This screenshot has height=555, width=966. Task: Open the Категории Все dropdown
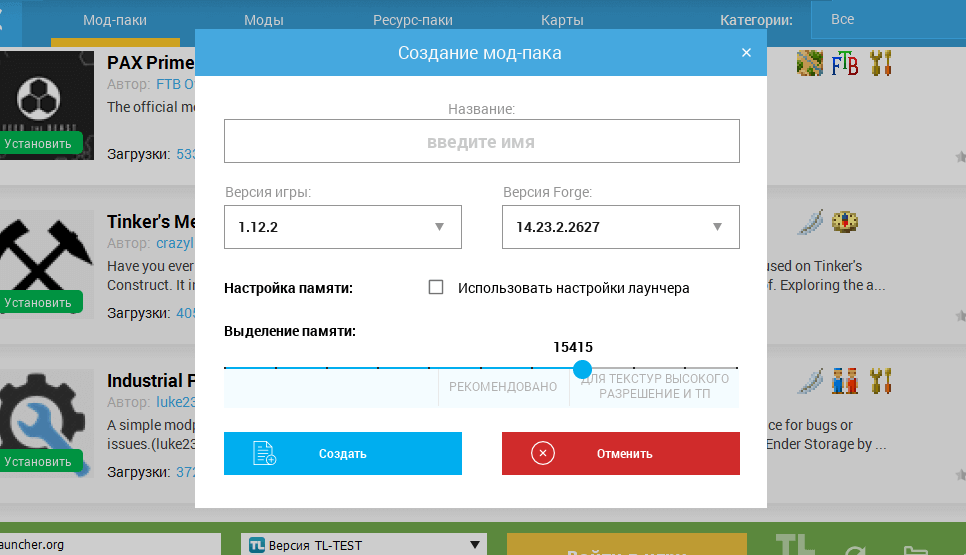pyautogui.click(x=888, y=20)
